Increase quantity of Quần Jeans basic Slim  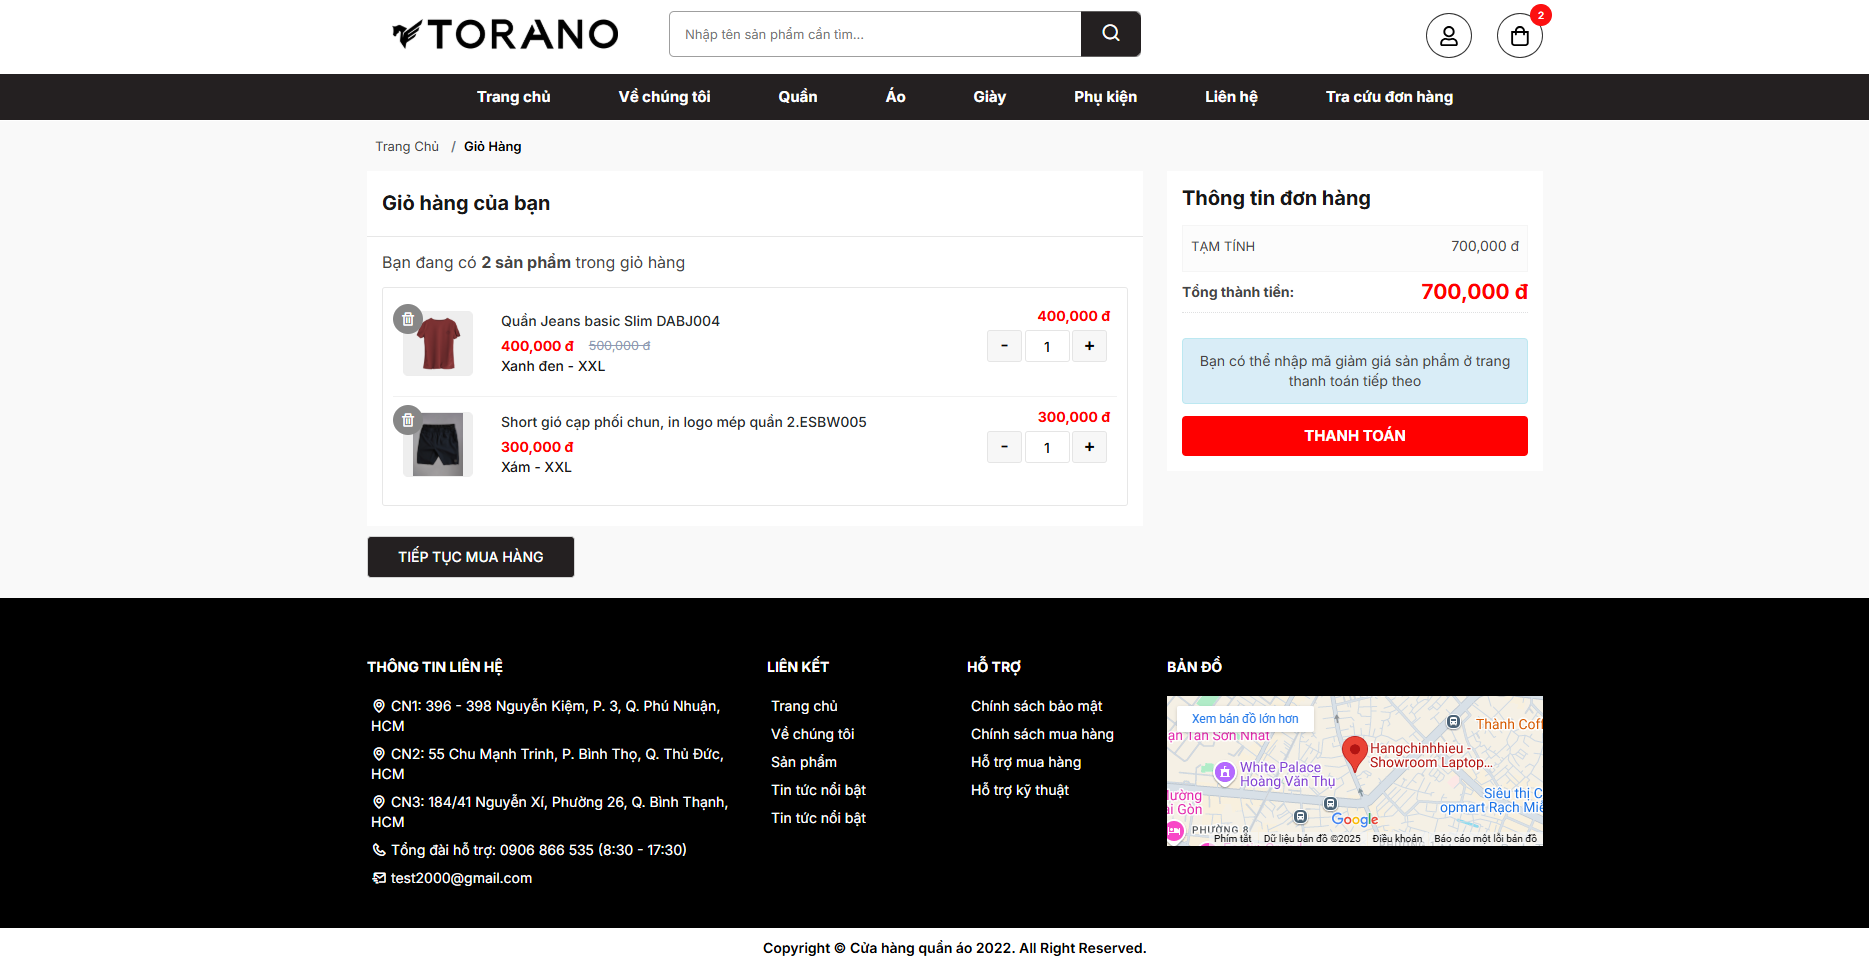[1089, 346]
